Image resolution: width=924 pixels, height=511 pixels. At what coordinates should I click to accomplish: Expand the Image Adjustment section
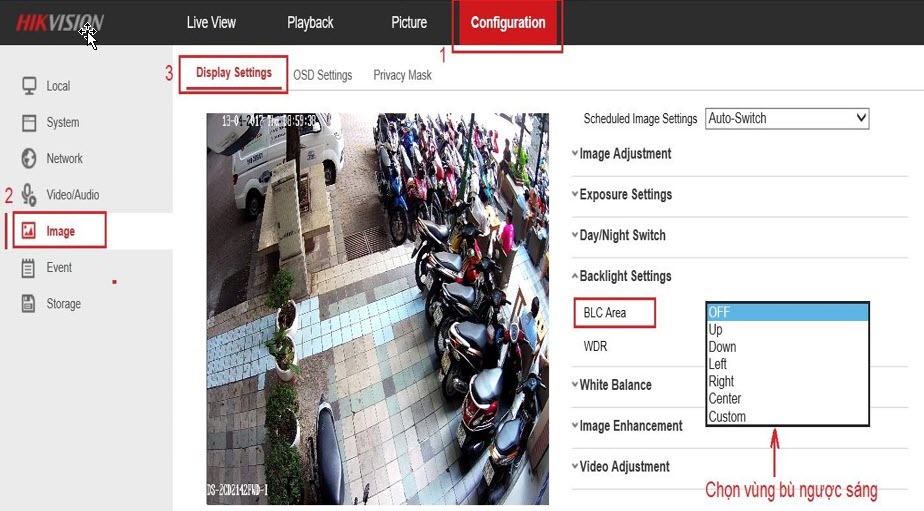coord(625,154)
